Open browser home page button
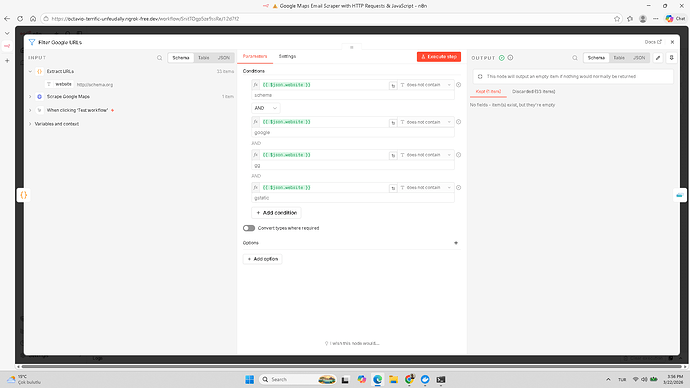 click(x=33, y=18)
